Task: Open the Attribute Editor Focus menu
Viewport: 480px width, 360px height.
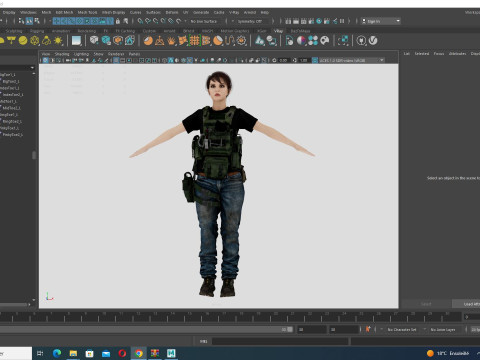Action: point(439,54)
